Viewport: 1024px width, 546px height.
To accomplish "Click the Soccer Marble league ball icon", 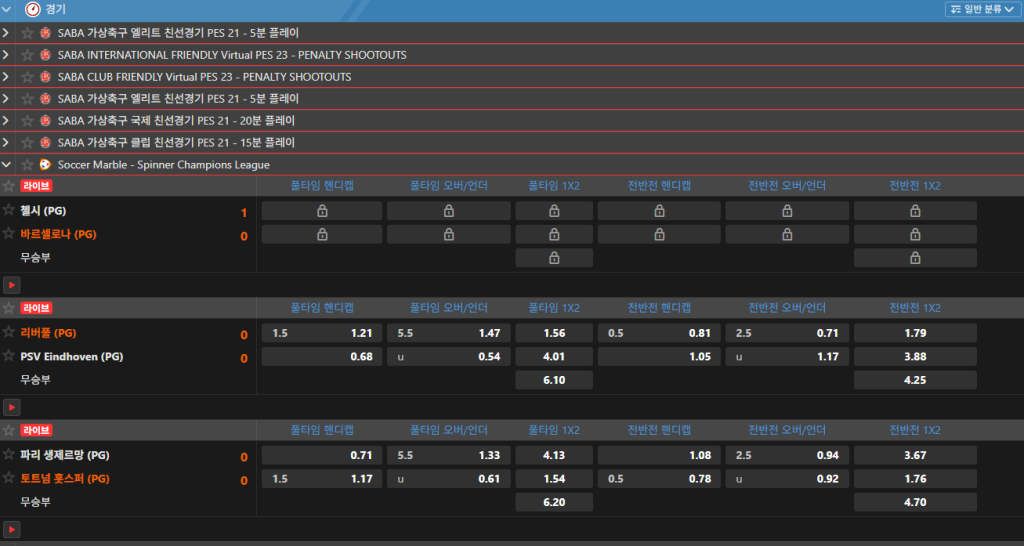I will click(x=45, y=165).
